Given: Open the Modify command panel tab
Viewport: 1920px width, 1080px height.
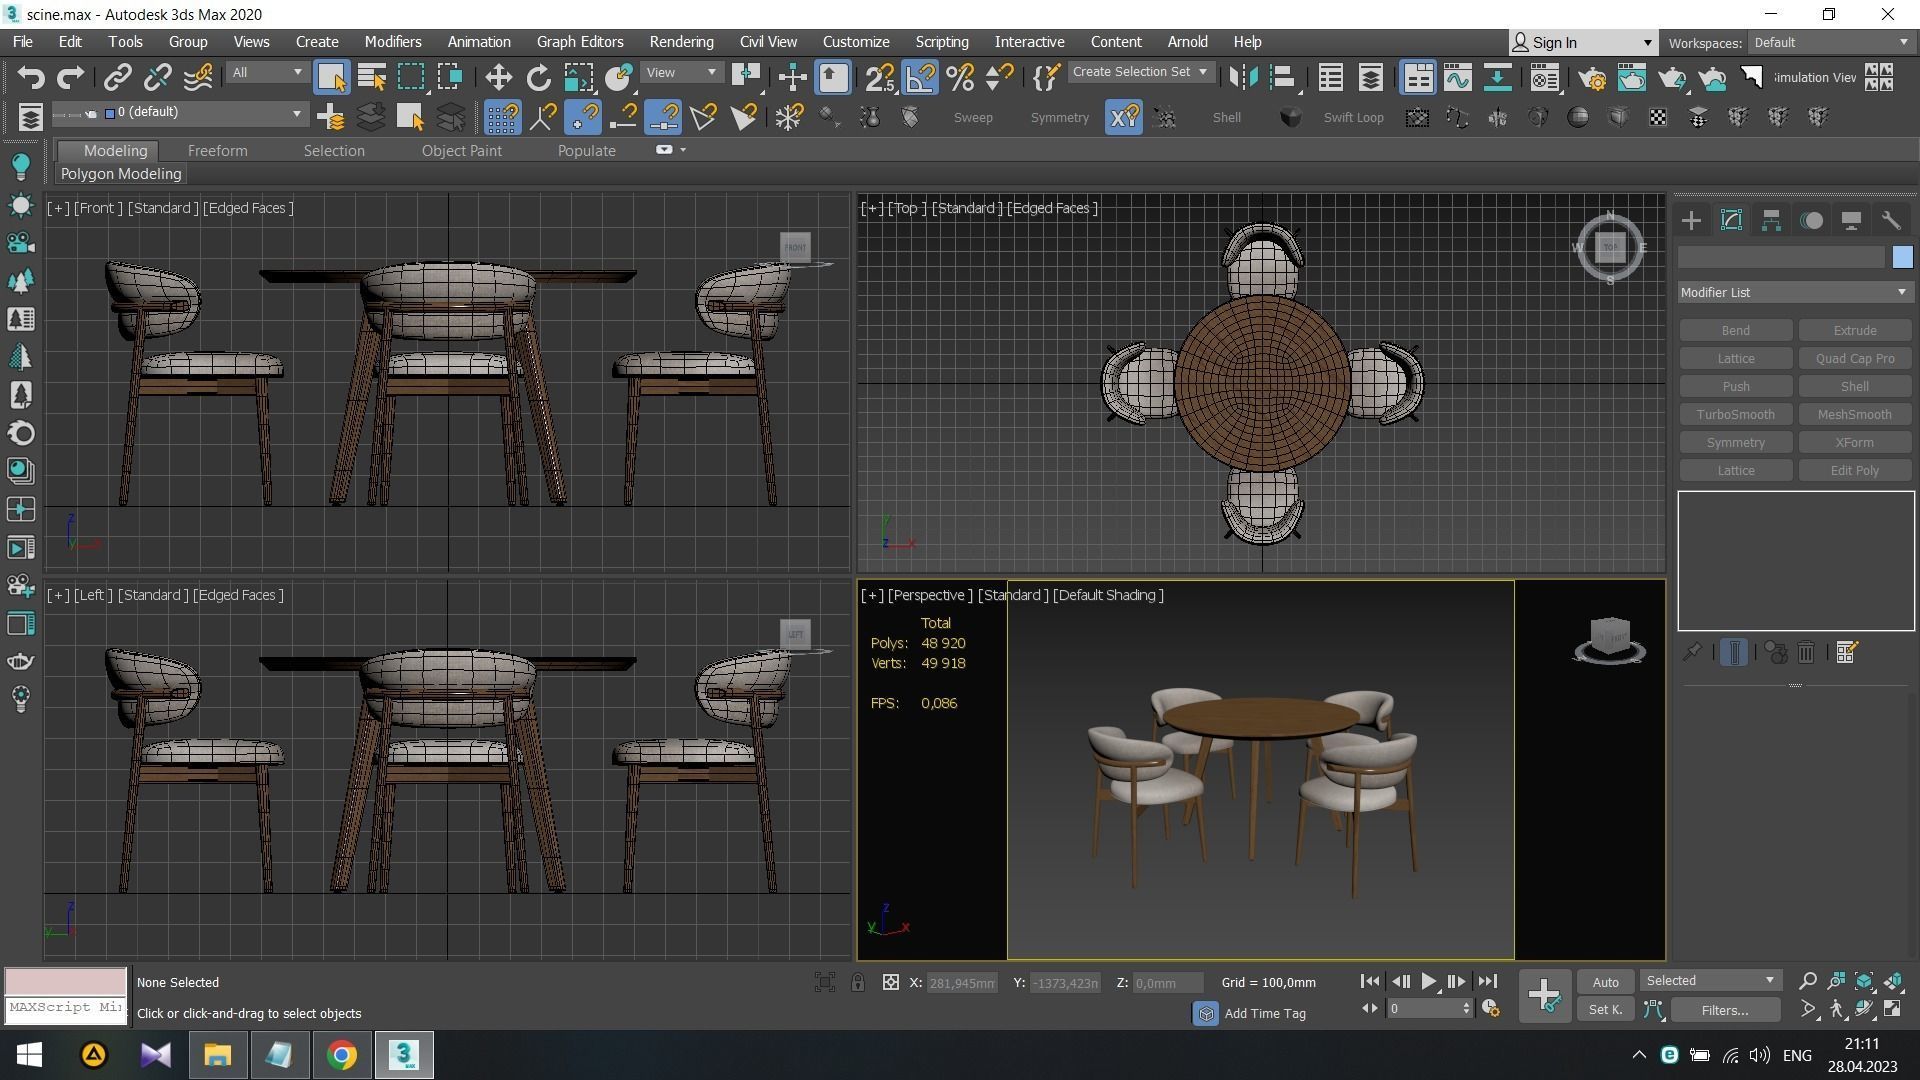Looking at the screenshot, I should (x=1731, y=221).
